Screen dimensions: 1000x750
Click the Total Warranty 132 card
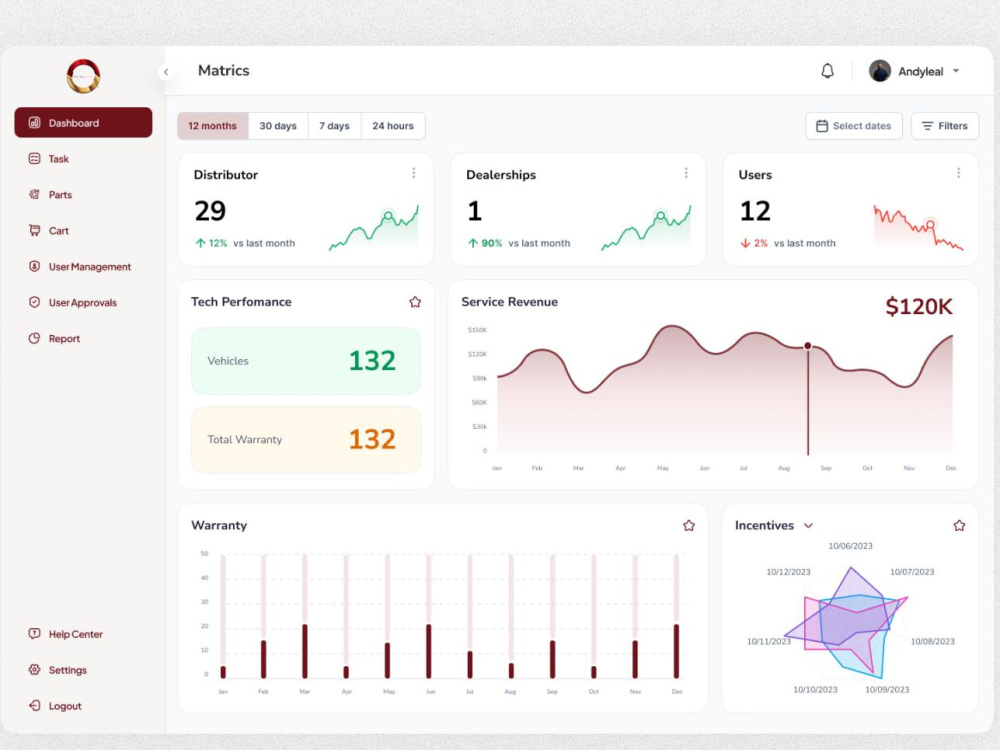306,439
